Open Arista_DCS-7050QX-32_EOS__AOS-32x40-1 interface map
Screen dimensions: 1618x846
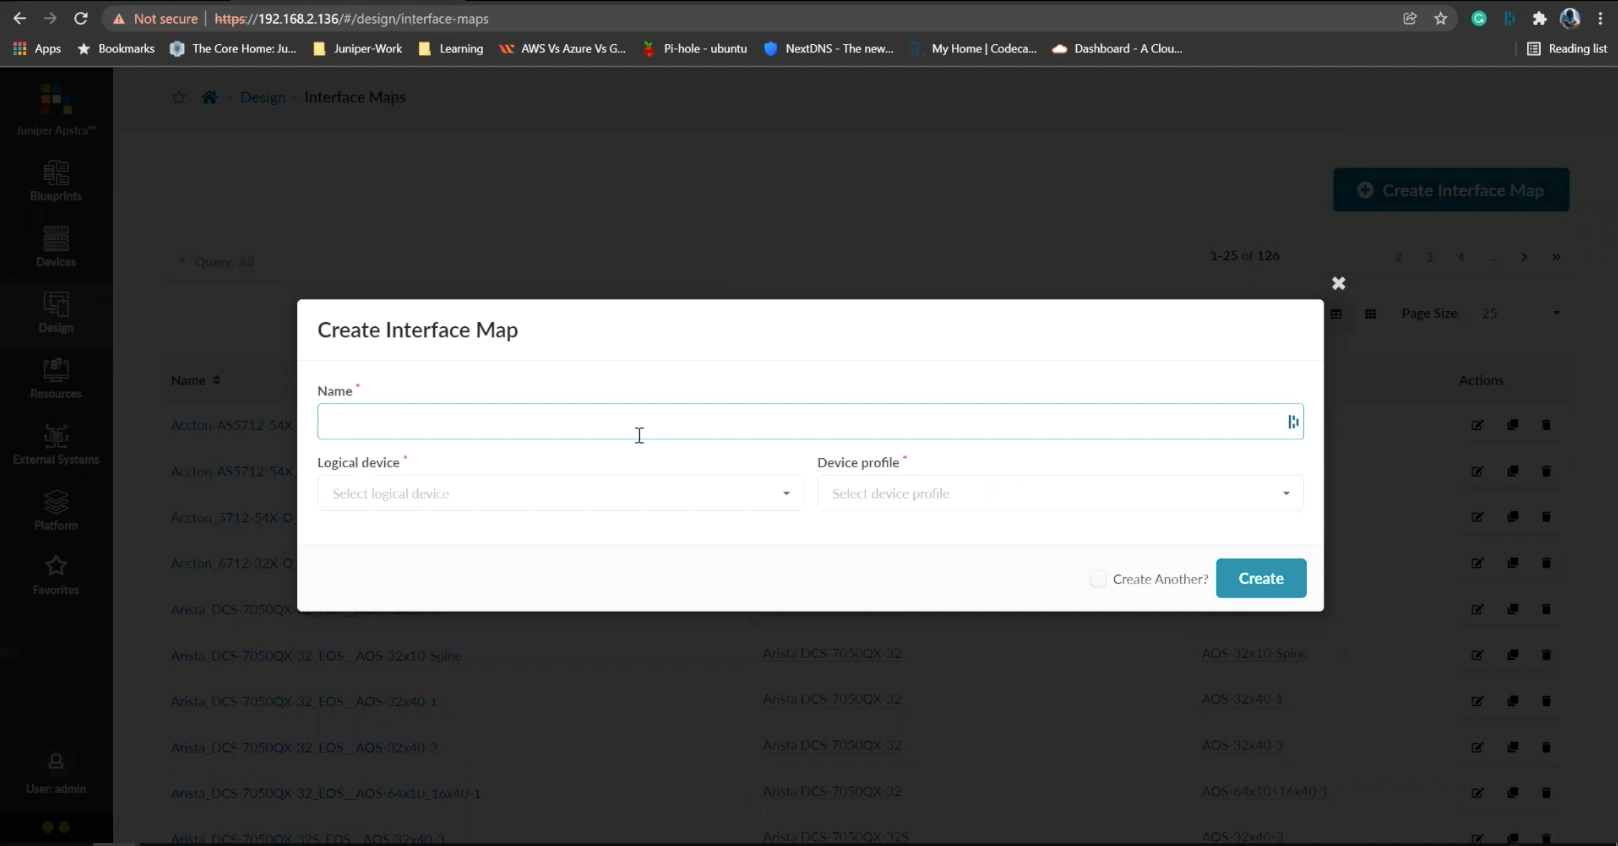coord(304,702)
